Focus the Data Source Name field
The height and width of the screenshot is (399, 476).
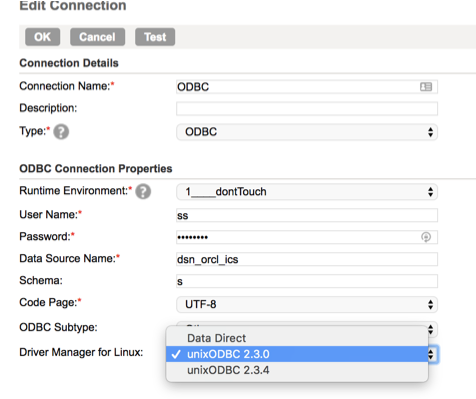point(307,259)
